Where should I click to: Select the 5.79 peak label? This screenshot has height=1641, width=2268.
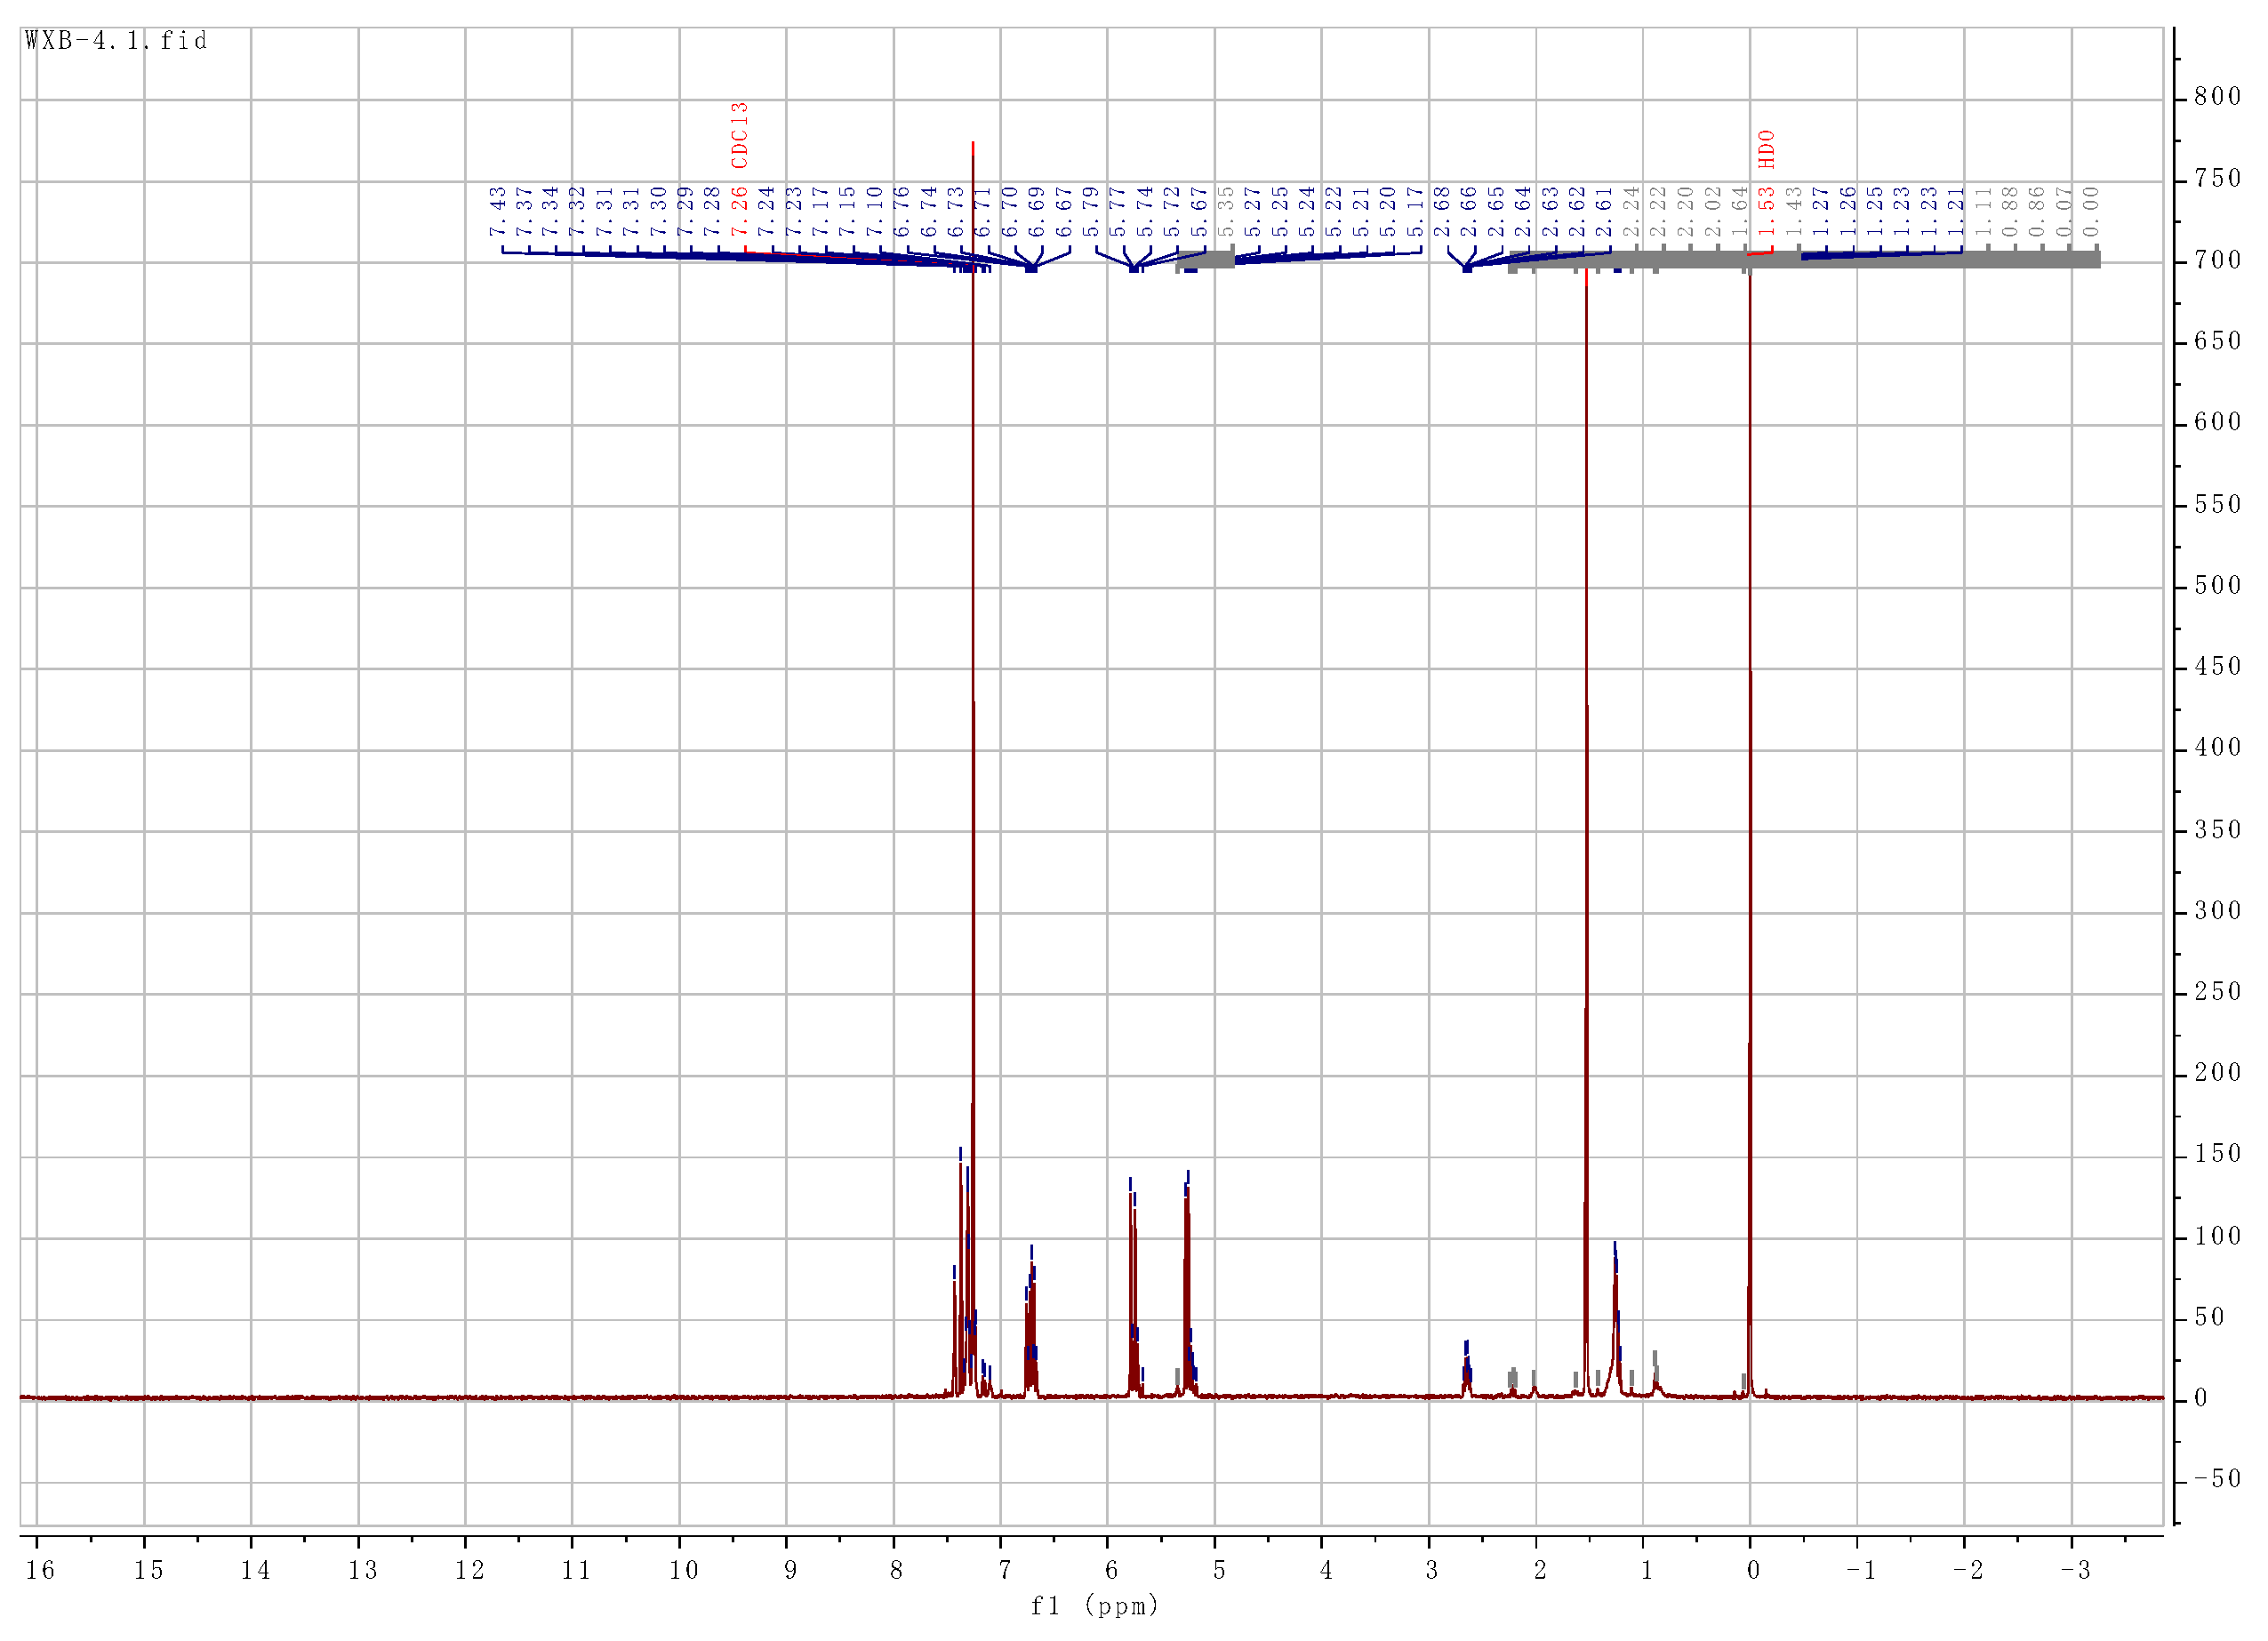point(1091,211)
